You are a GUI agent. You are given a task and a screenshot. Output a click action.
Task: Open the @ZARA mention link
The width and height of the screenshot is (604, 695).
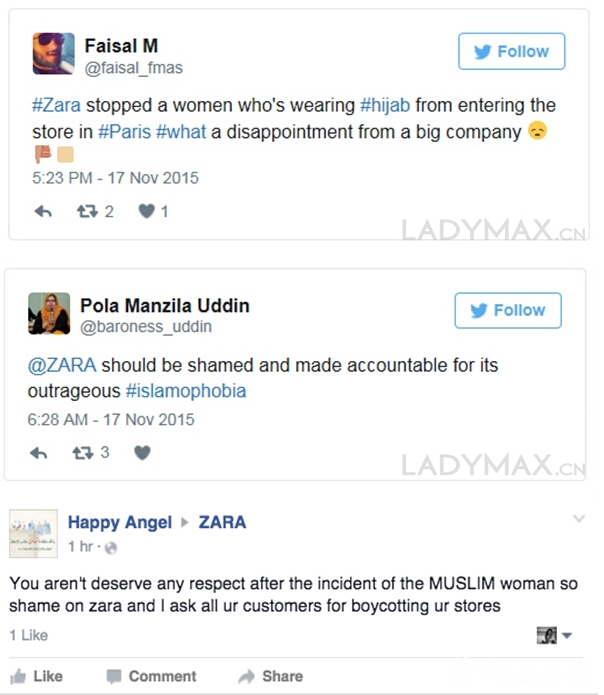pos(62,365)
